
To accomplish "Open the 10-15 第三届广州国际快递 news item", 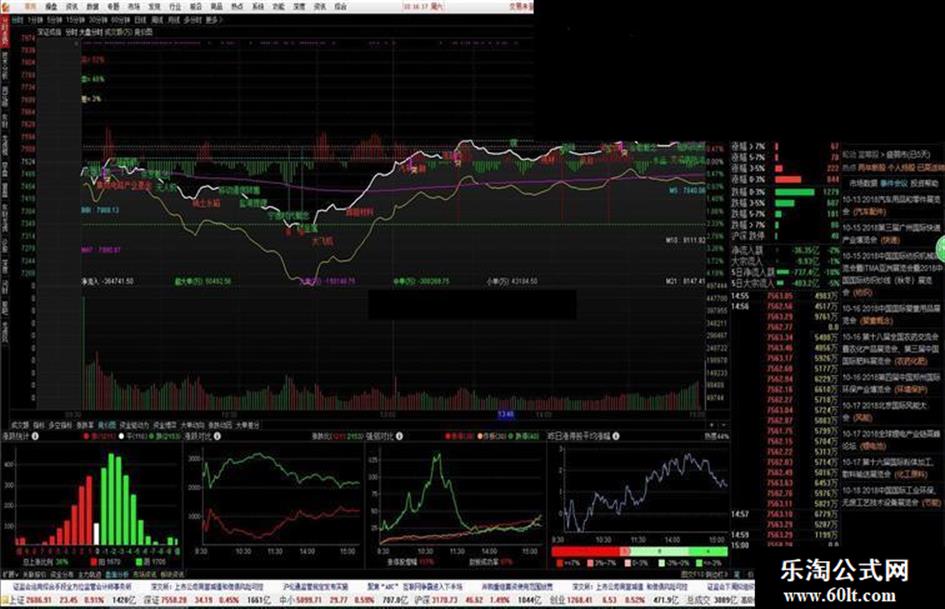I will [x=891, y=233].
